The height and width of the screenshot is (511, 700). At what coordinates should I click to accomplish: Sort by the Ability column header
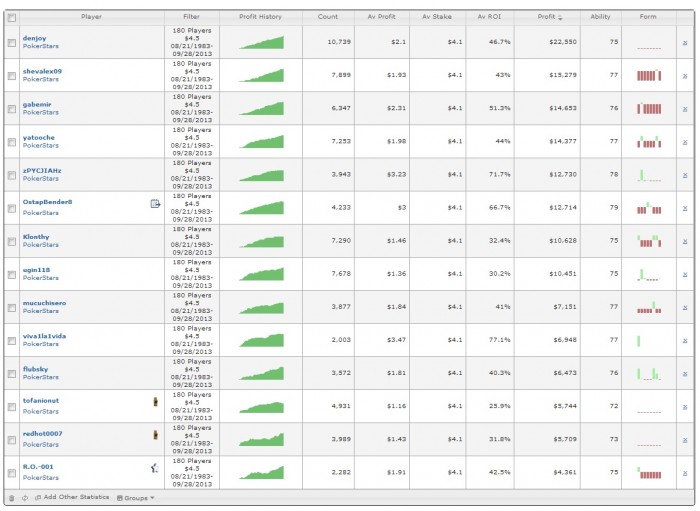(x=600, y=17)
